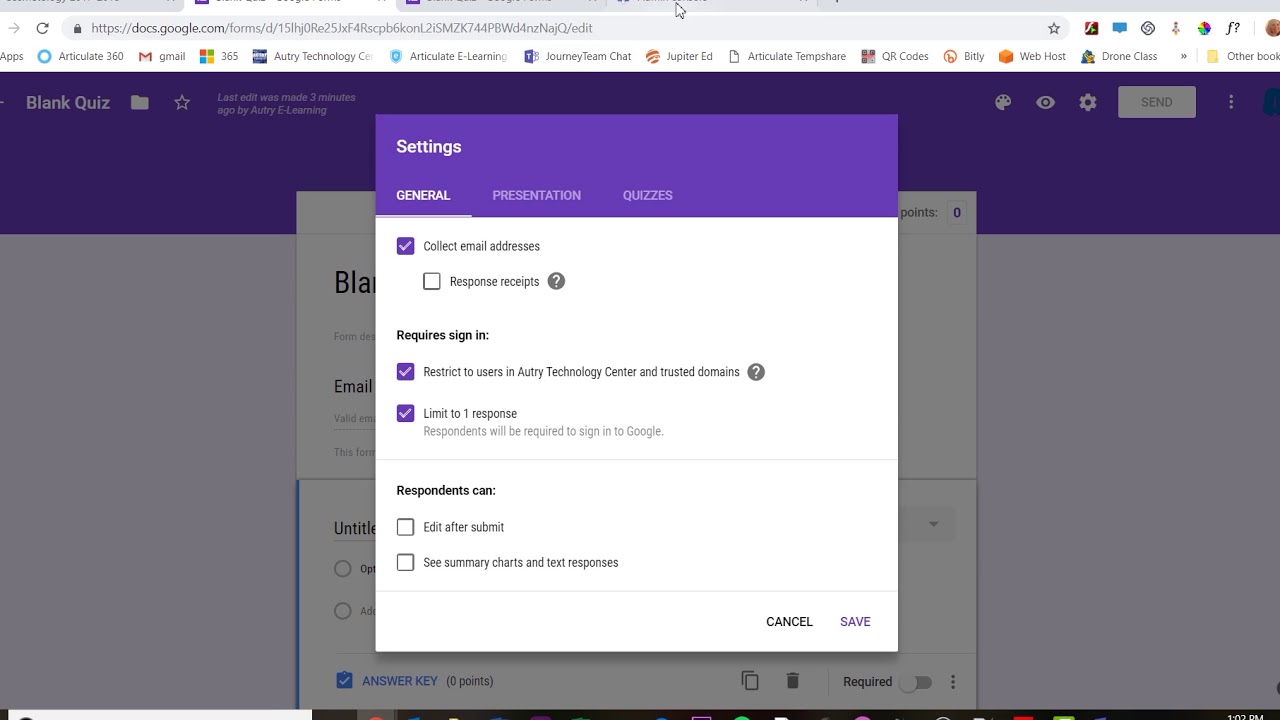This screenshot has height=720, width=1280.
Task: Open the QR Codes bookmark
Action: [894, 56]
